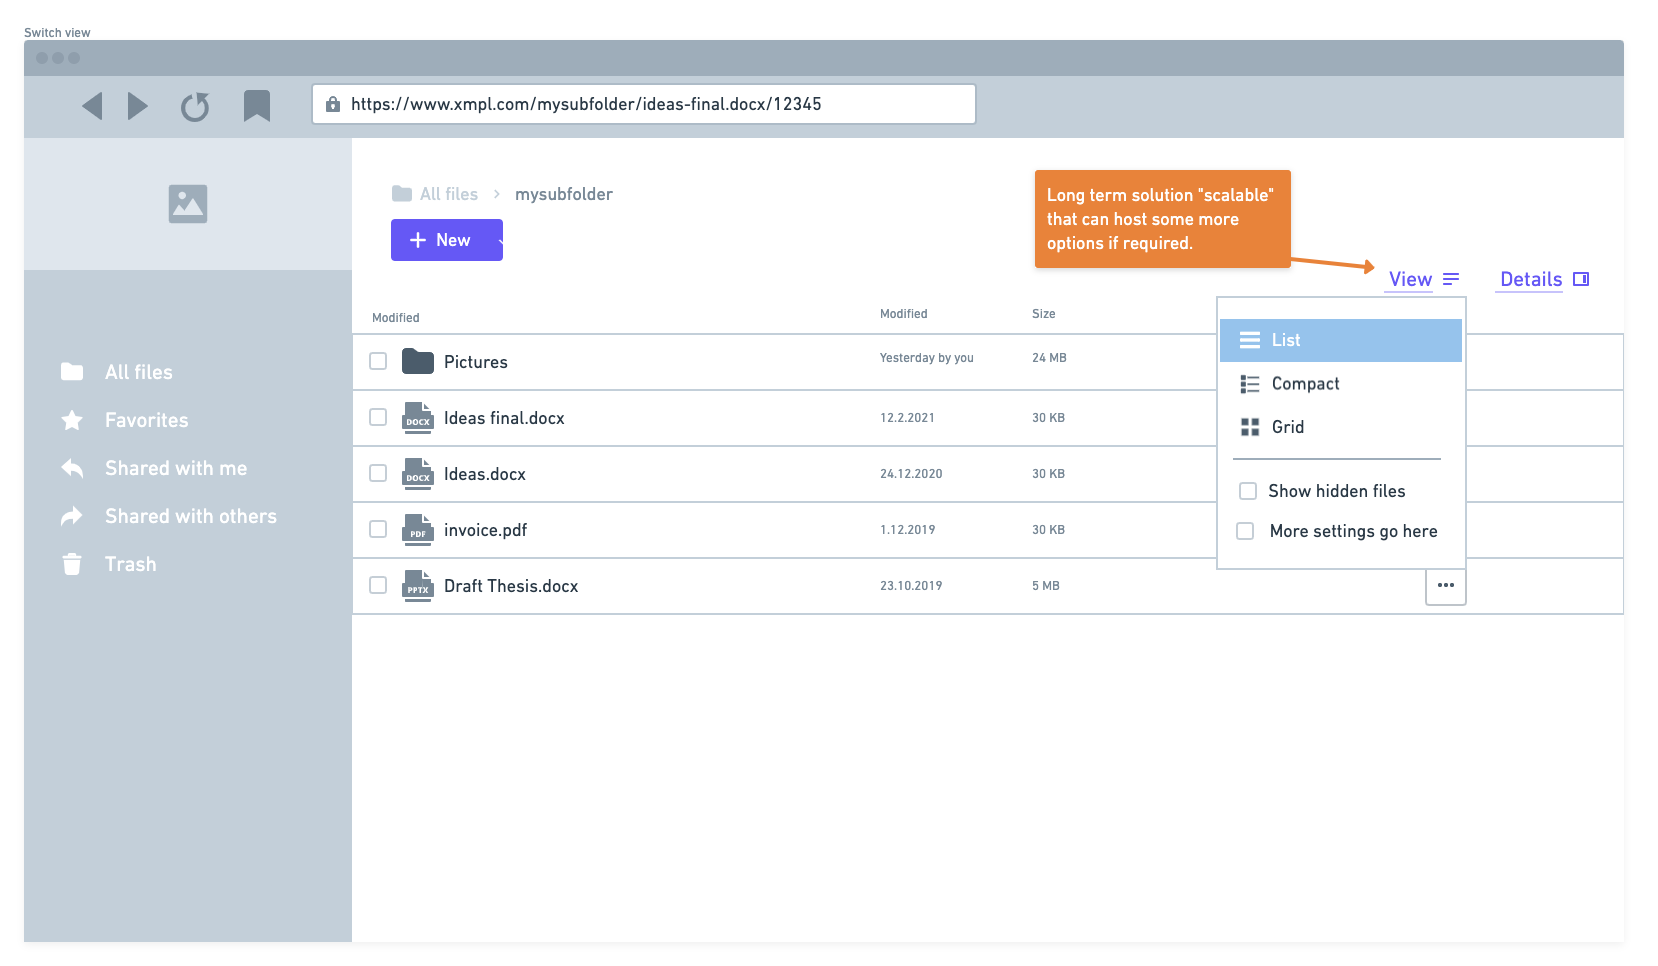The image size is (1658, 966).
Task: Click the breadcrumb folder icon
Action: click(402, 193)
